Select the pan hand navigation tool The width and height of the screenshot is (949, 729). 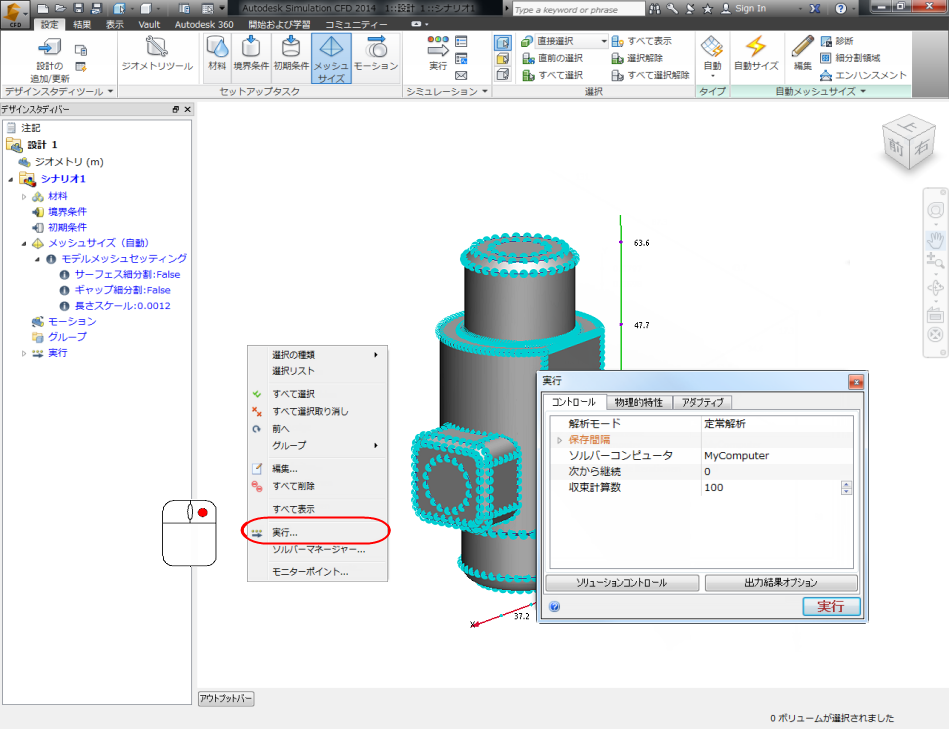tap(935, 238)
